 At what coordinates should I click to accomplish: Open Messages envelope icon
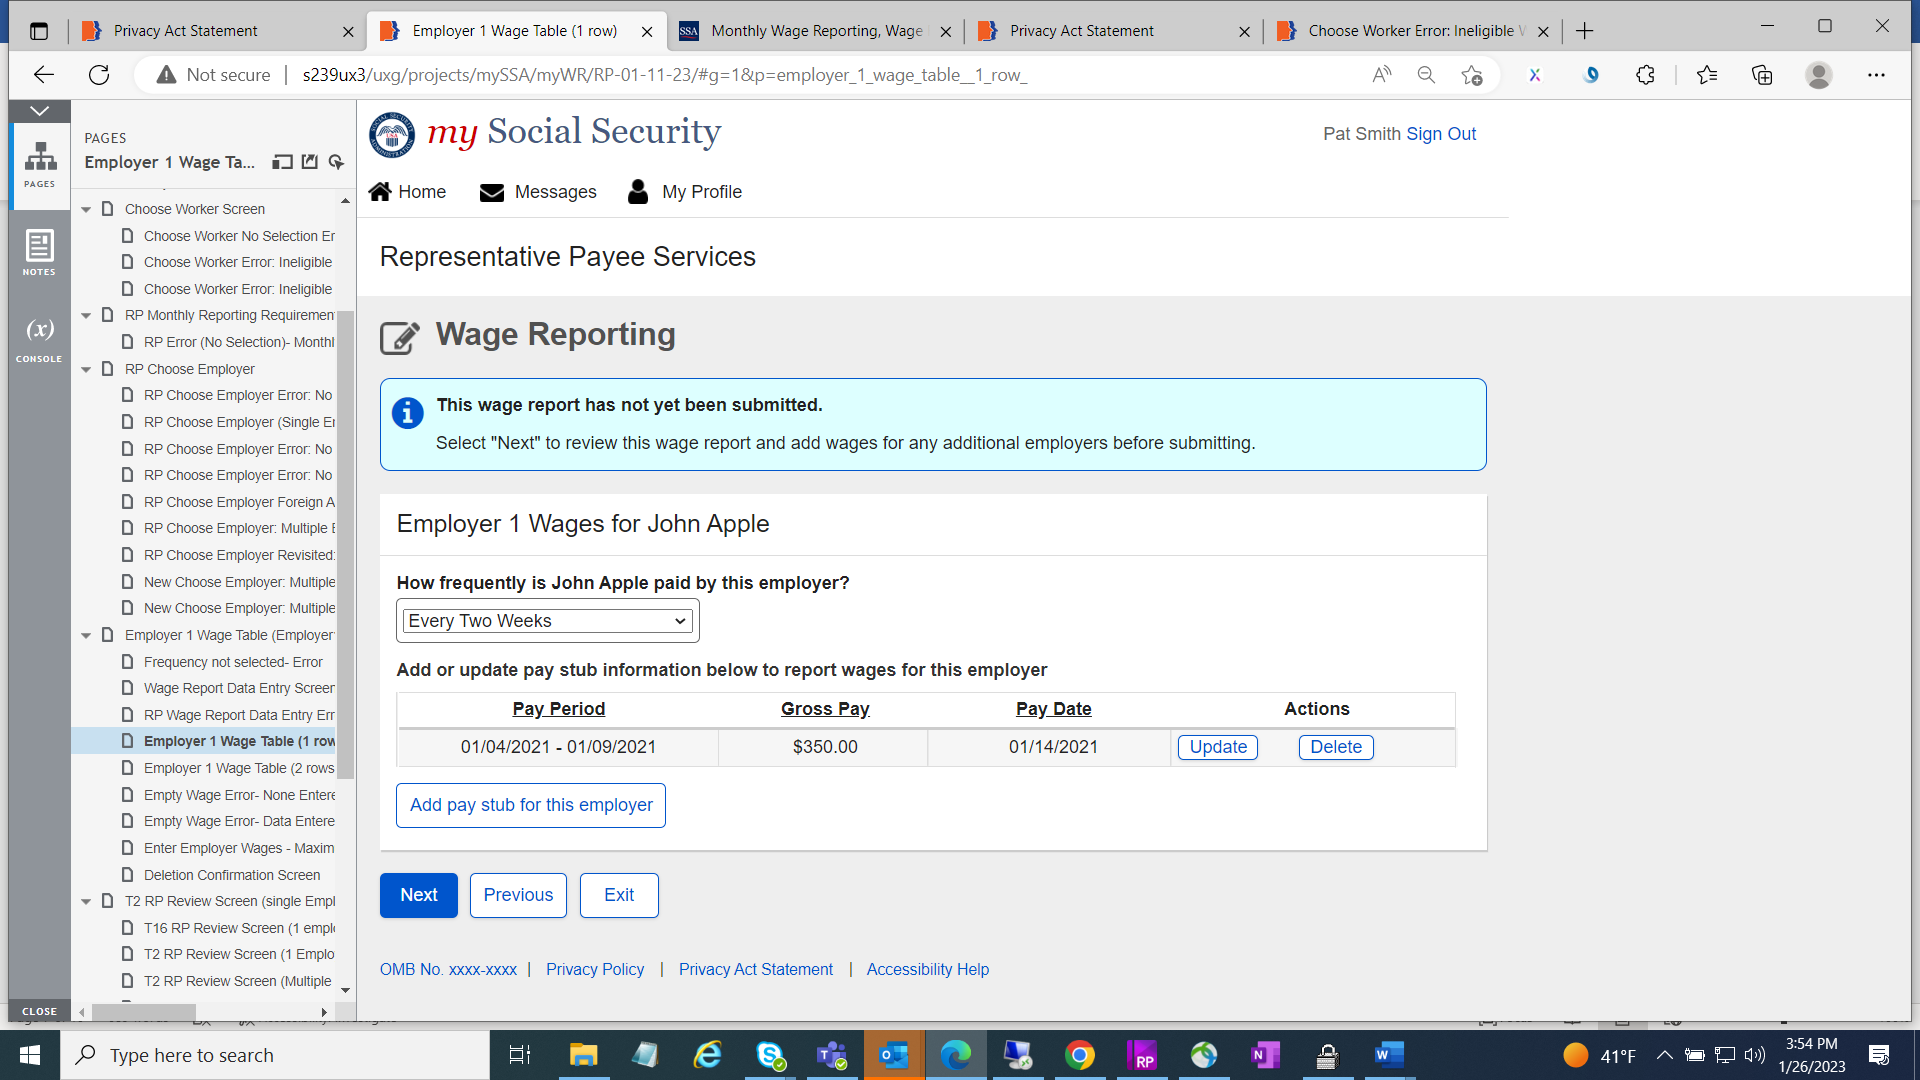point(491,192)
